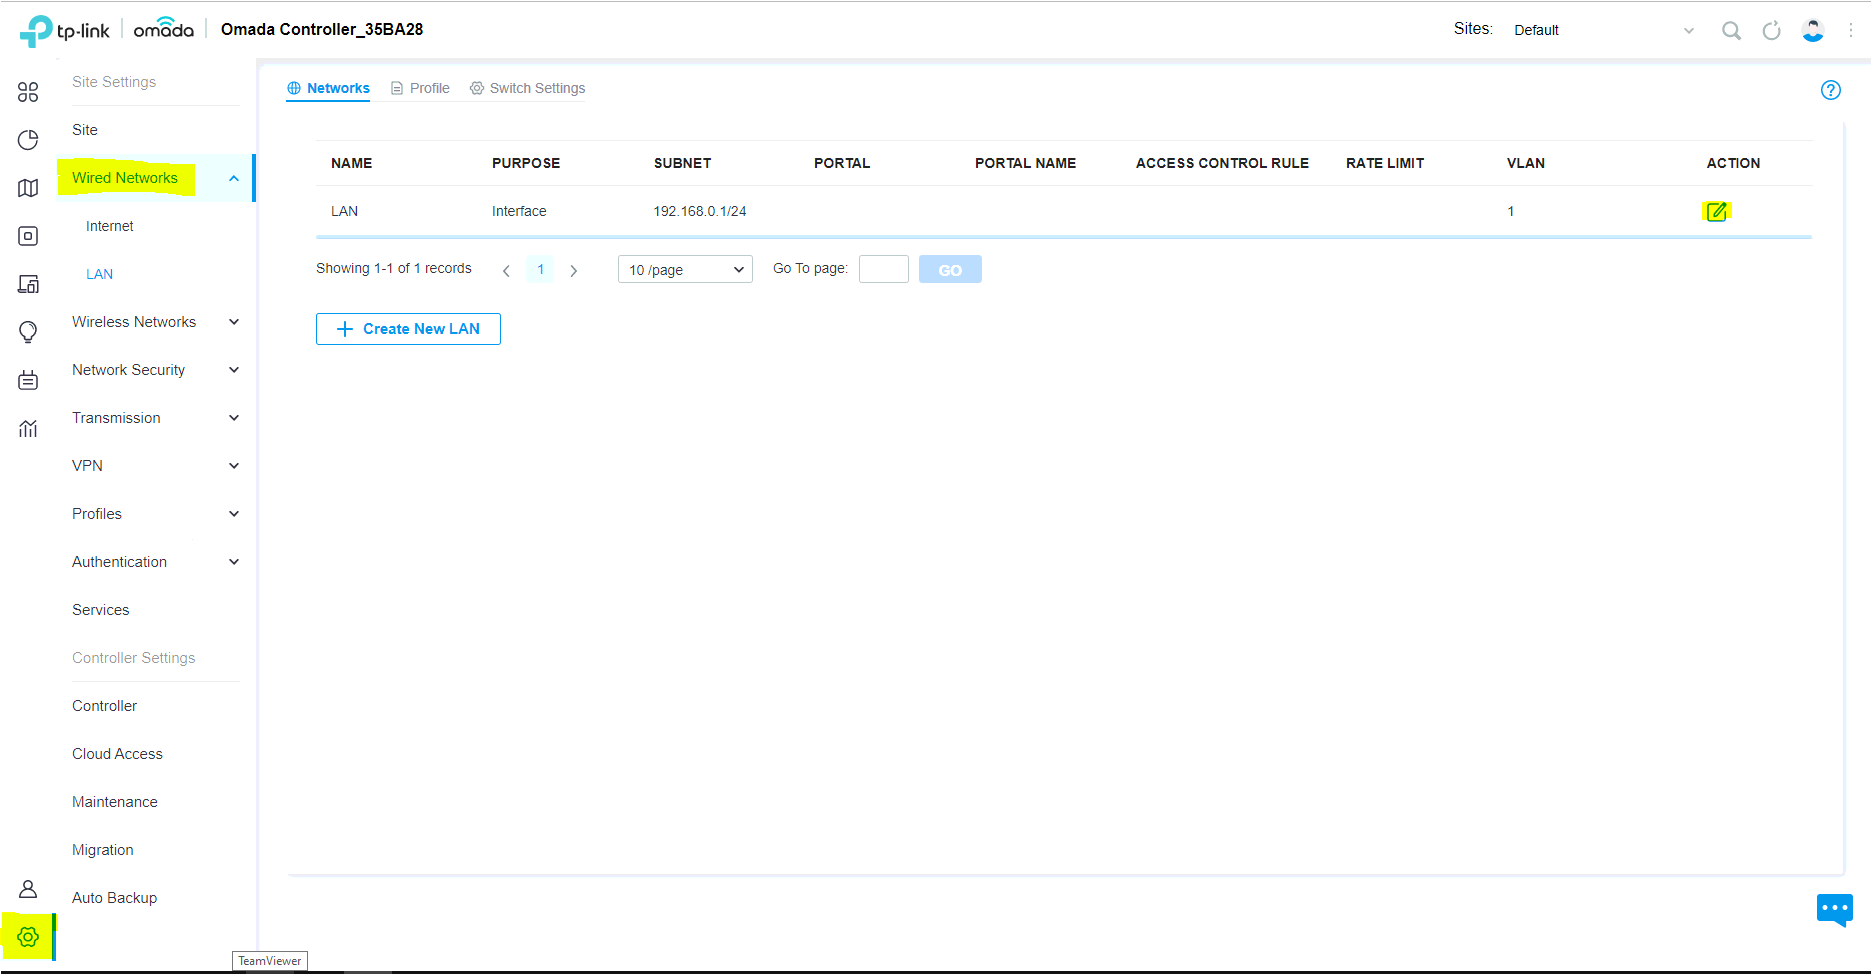The height and width of the screenshot is (974, 1871).
Task: Click the Settings gear icon in sidebar
Action: [28, 937]
